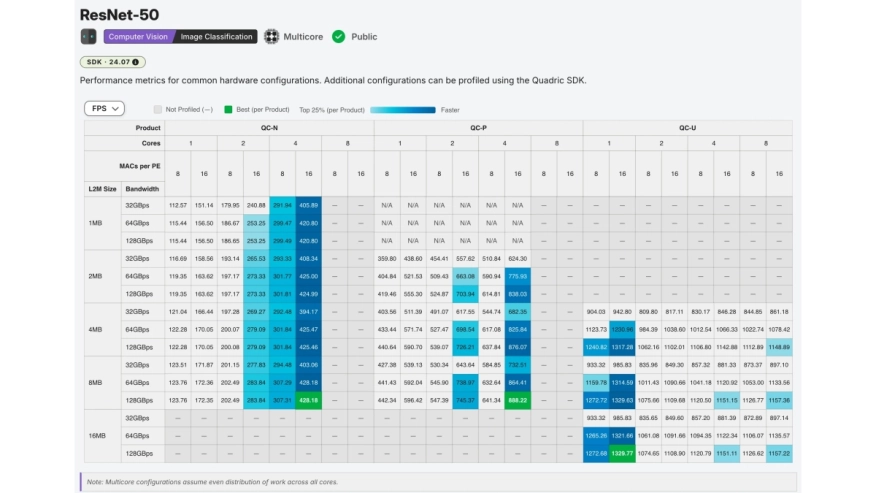Click the light blue cell showing 1148.89
Screen dimensions: 876x493
click(x=779, y=347)
